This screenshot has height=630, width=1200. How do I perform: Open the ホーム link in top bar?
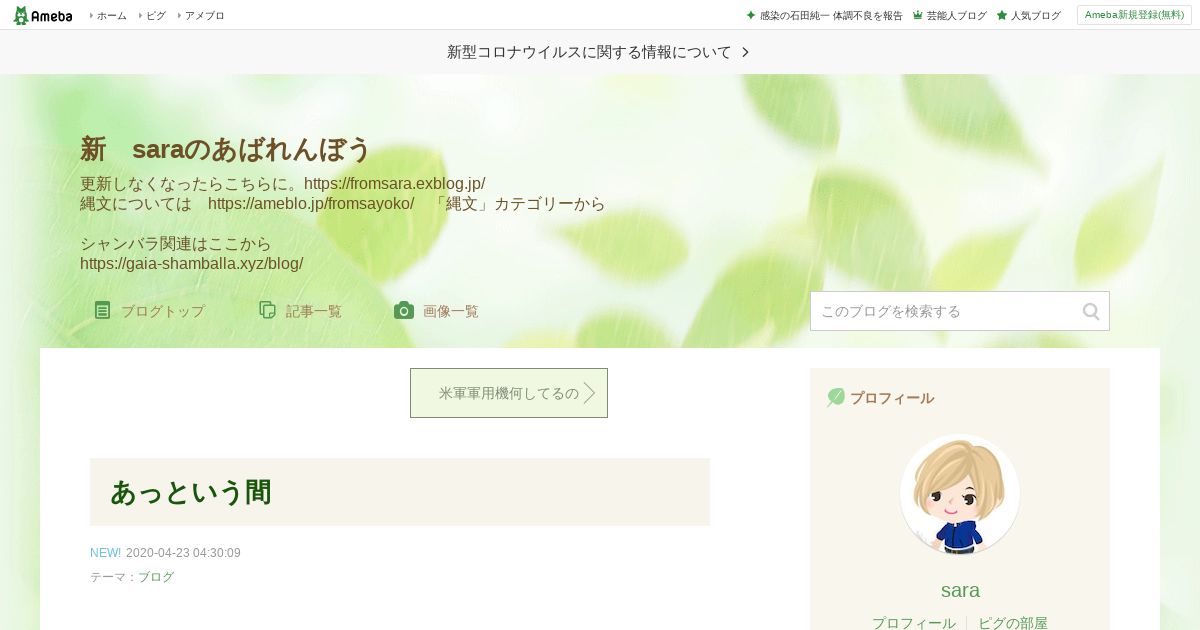[x=111, y=16]
